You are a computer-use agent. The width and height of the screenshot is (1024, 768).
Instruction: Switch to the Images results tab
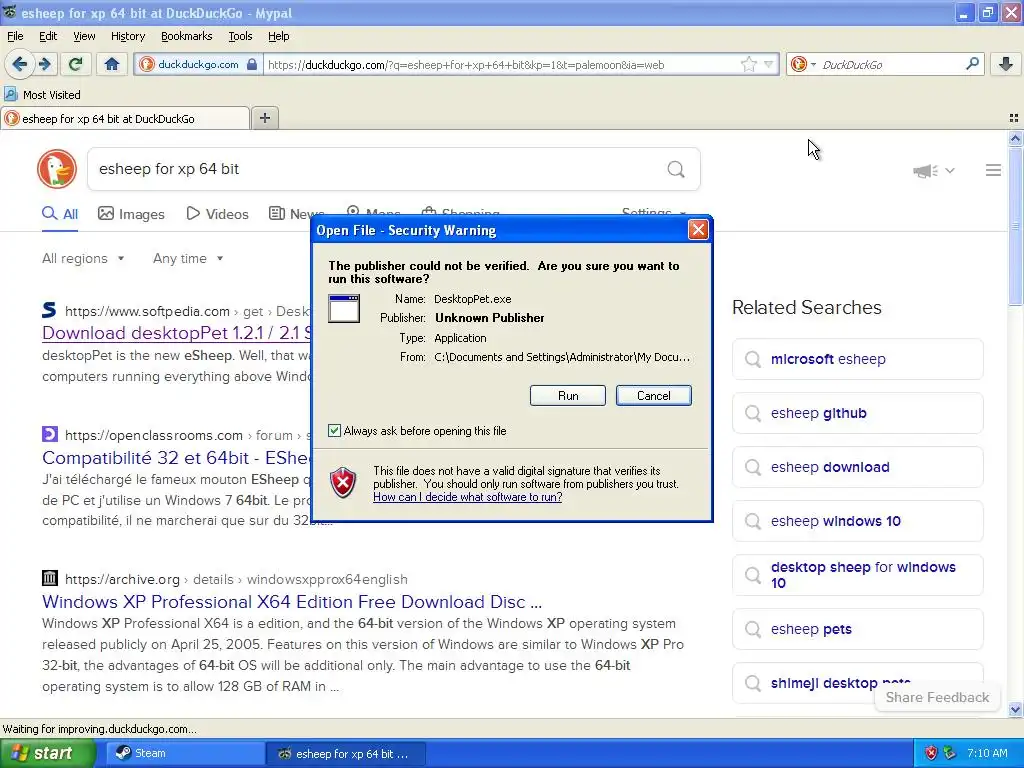[x=131, y=214]
